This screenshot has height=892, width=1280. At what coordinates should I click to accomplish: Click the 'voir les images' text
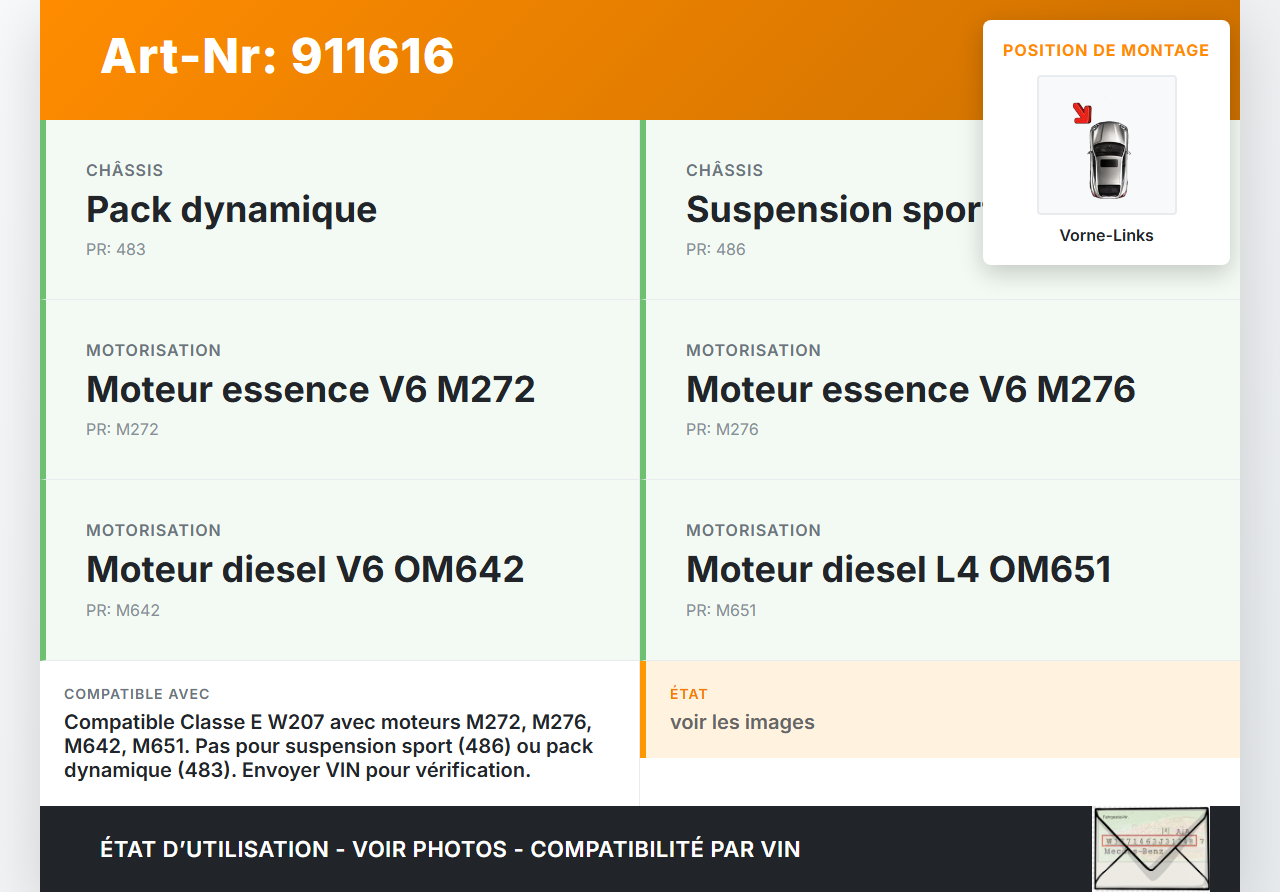coord(742,722)
